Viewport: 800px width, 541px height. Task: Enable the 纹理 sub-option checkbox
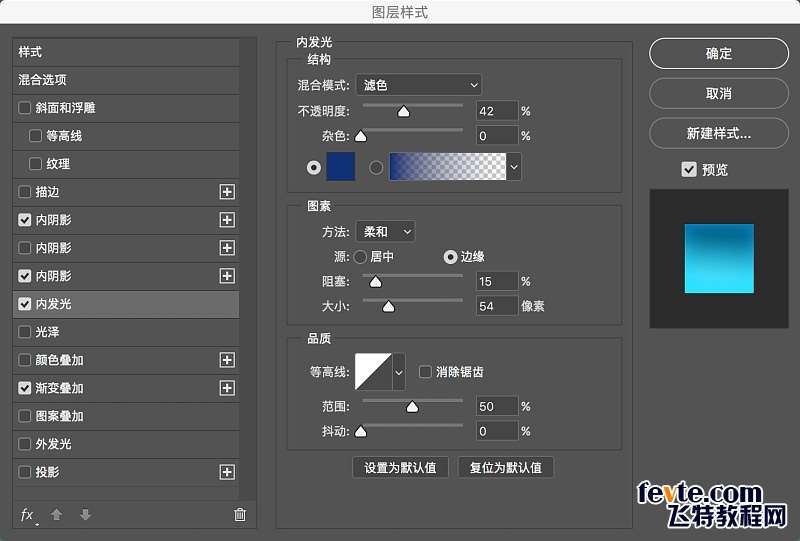(35, 164)
